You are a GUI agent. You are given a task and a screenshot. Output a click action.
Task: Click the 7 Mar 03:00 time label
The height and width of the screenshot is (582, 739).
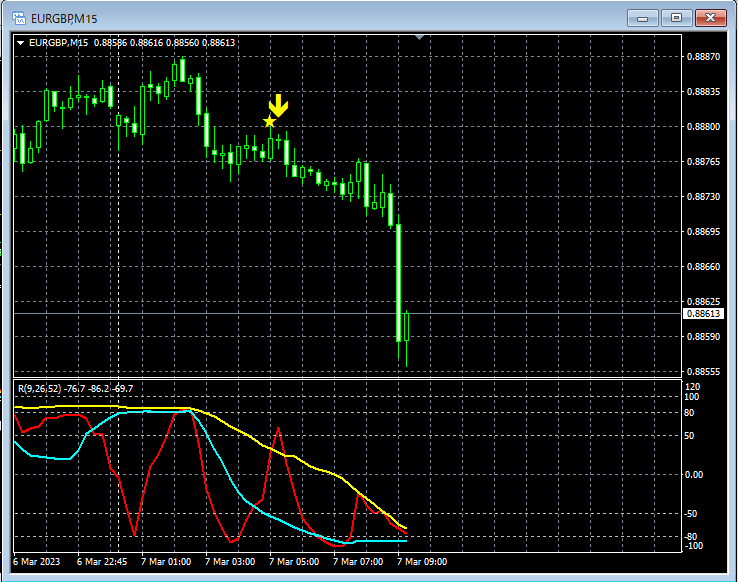230,562
